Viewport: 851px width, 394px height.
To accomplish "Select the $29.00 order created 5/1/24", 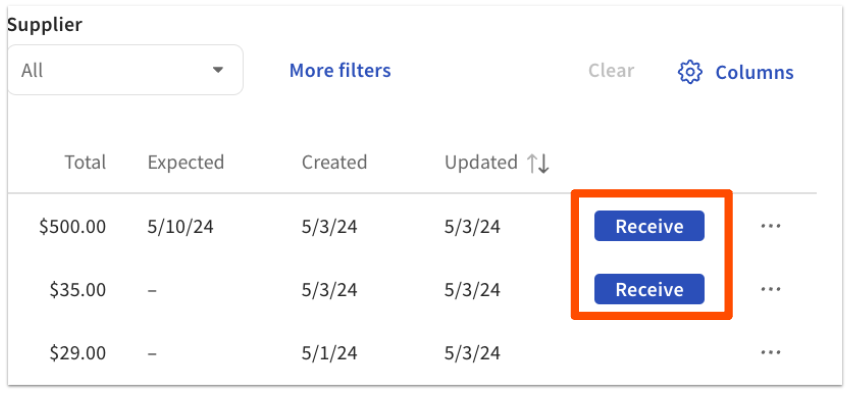I will click(x=412, y=353).
